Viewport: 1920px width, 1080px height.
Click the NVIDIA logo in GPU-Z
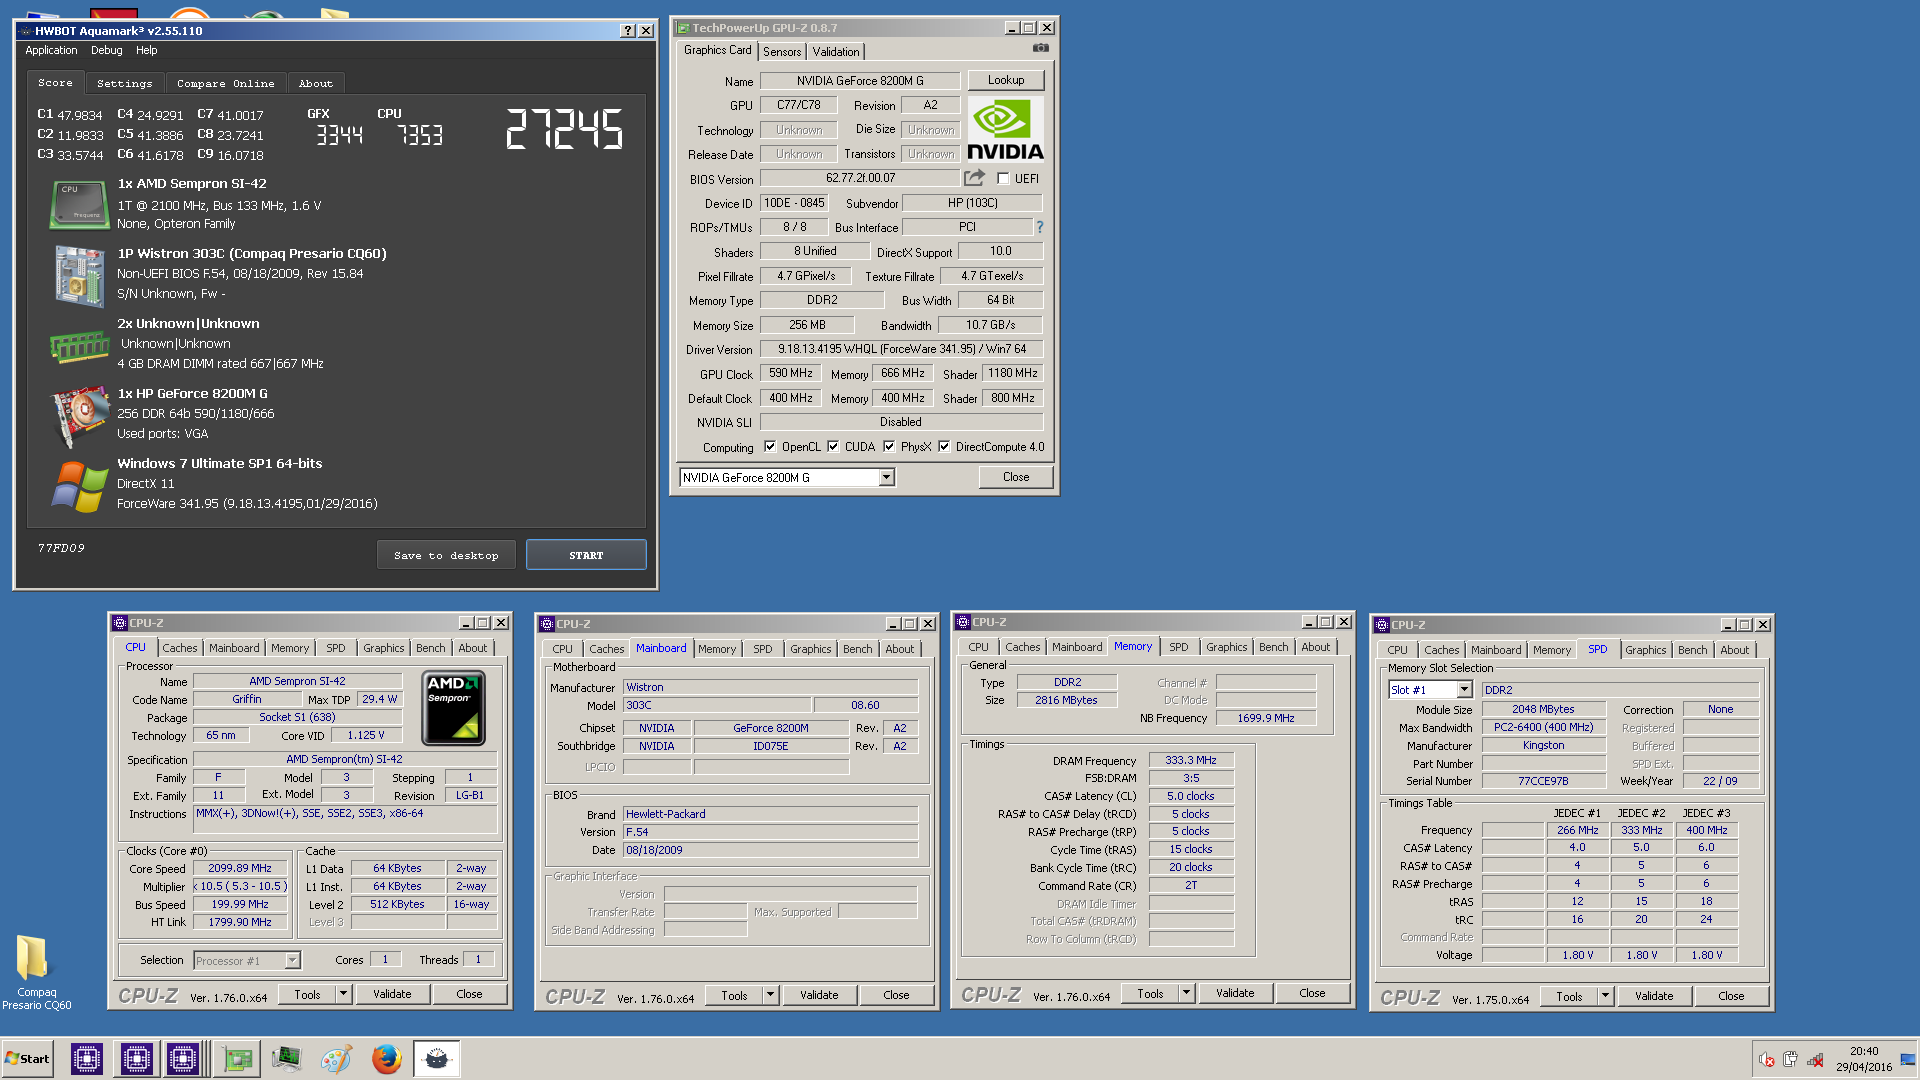pyautogui.click(x=1005, y=129)
